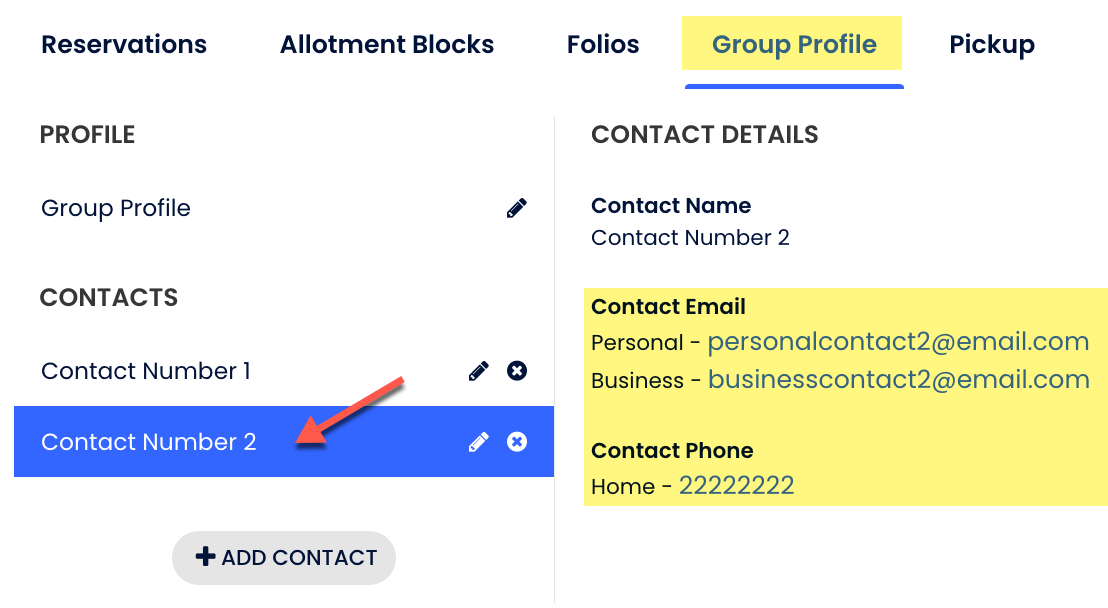Screen dimensions: 1108x608
Task: Delete Contact Number 2 with X icon
Action: pos(517,442)
